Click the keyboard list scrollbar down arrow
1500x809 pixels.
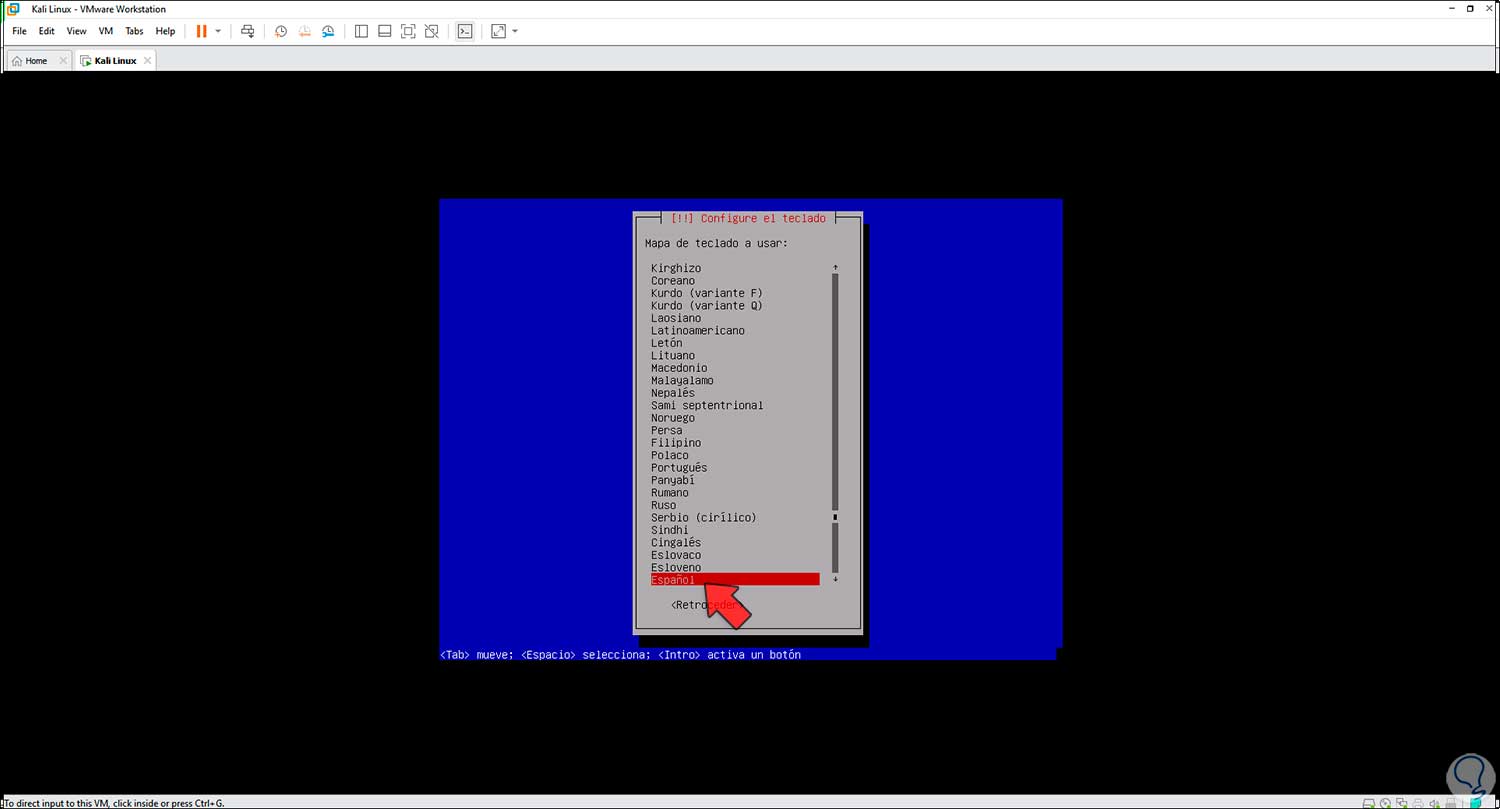[835, 580]
